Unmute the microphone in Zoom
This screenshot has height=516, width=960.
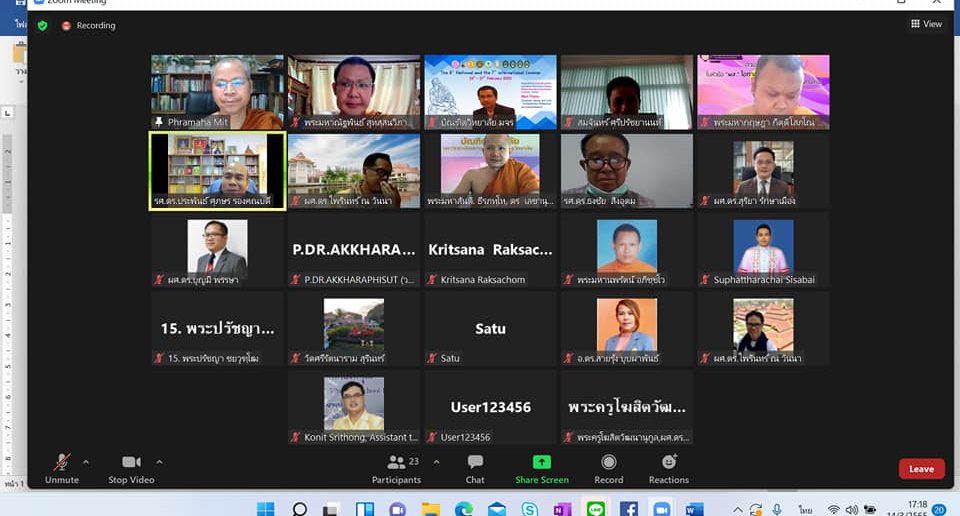click(62, 469)
